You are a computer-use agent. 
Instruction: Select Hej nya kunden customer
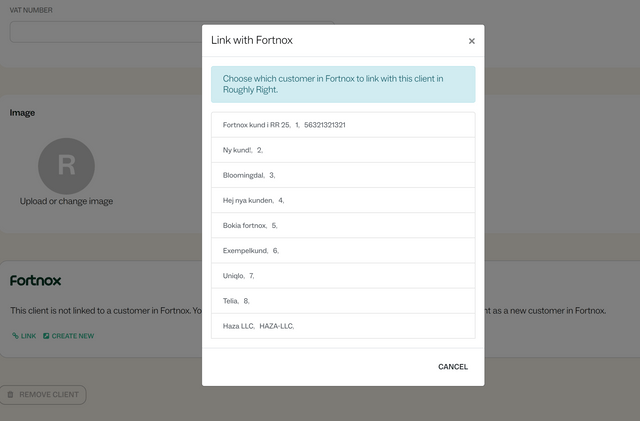[x=343, y=200]
